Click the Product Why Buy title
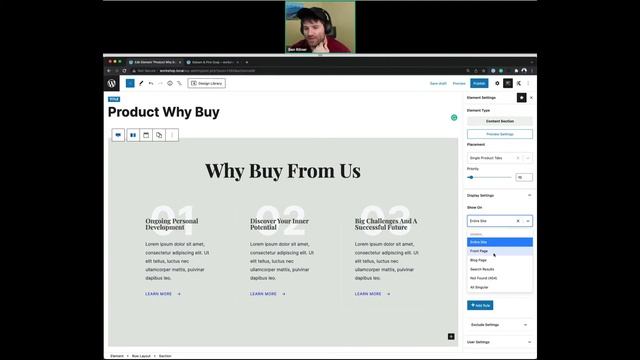Image resolution: width=640 pixels, height=360 pixels. coord(164,112)
